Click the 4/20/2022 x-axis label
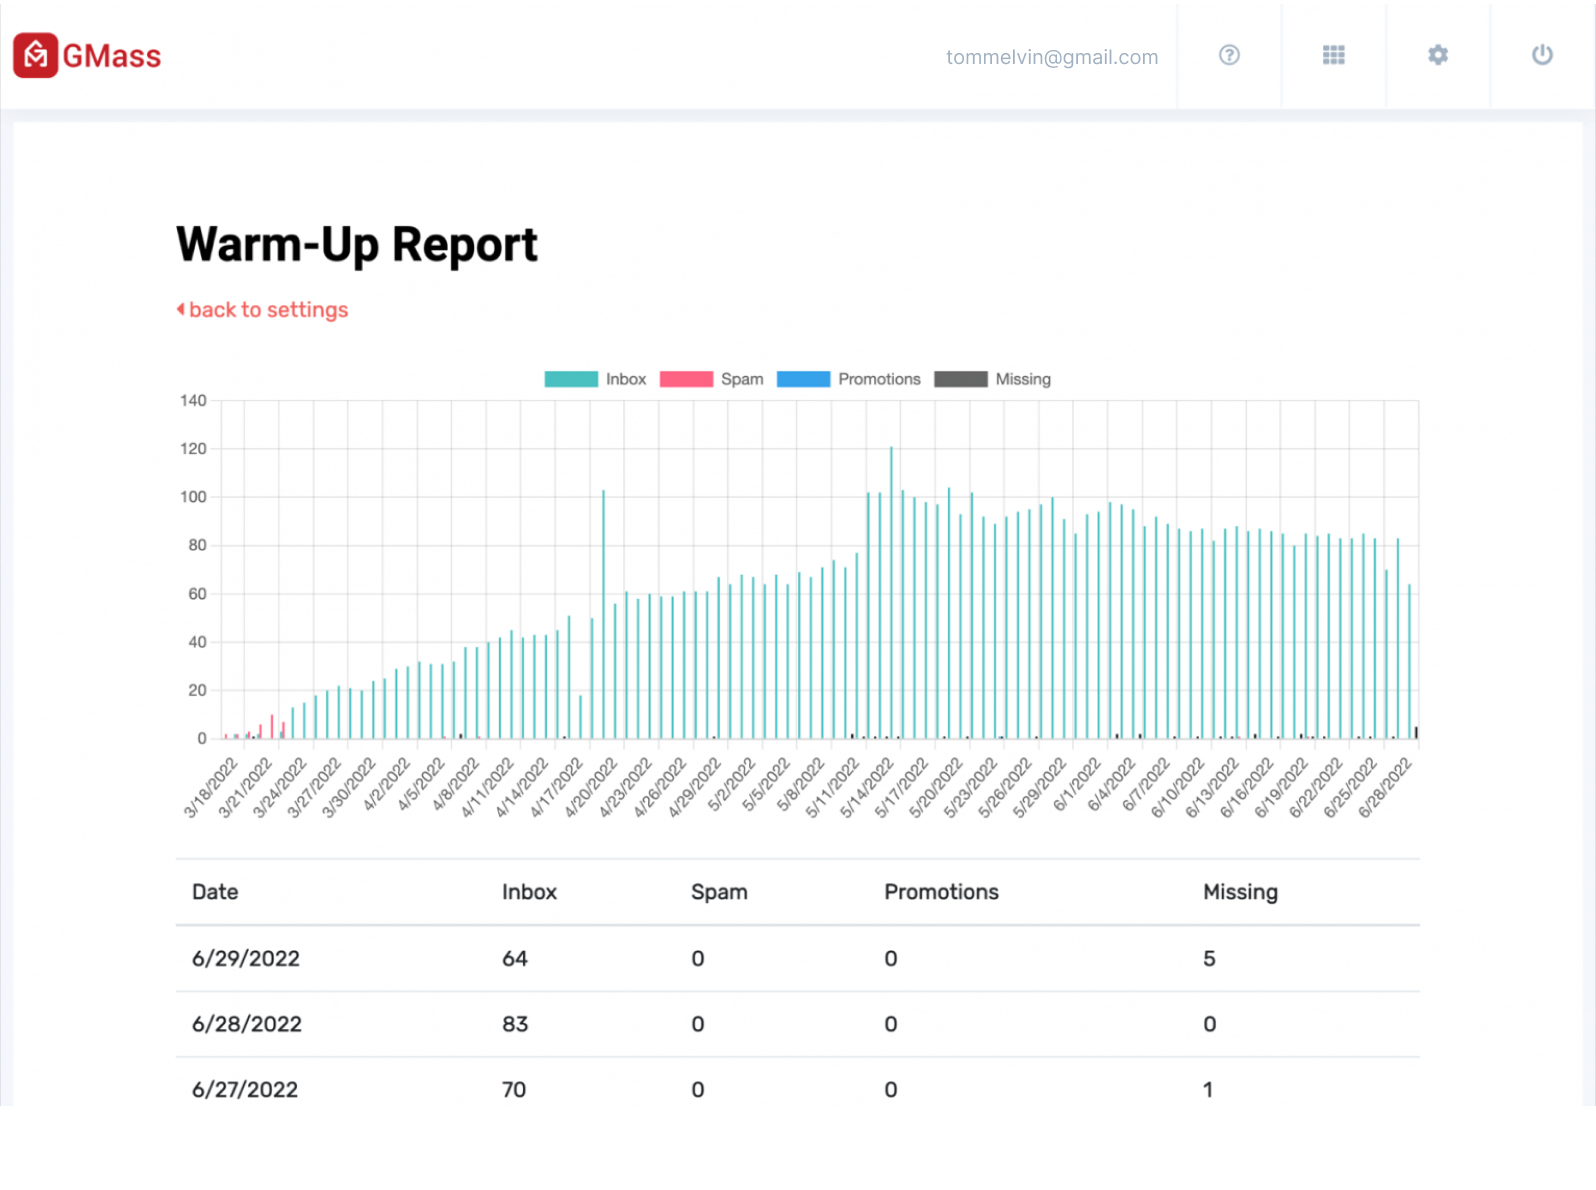Screen dimensions: 1596x1190 click(591, 787)
